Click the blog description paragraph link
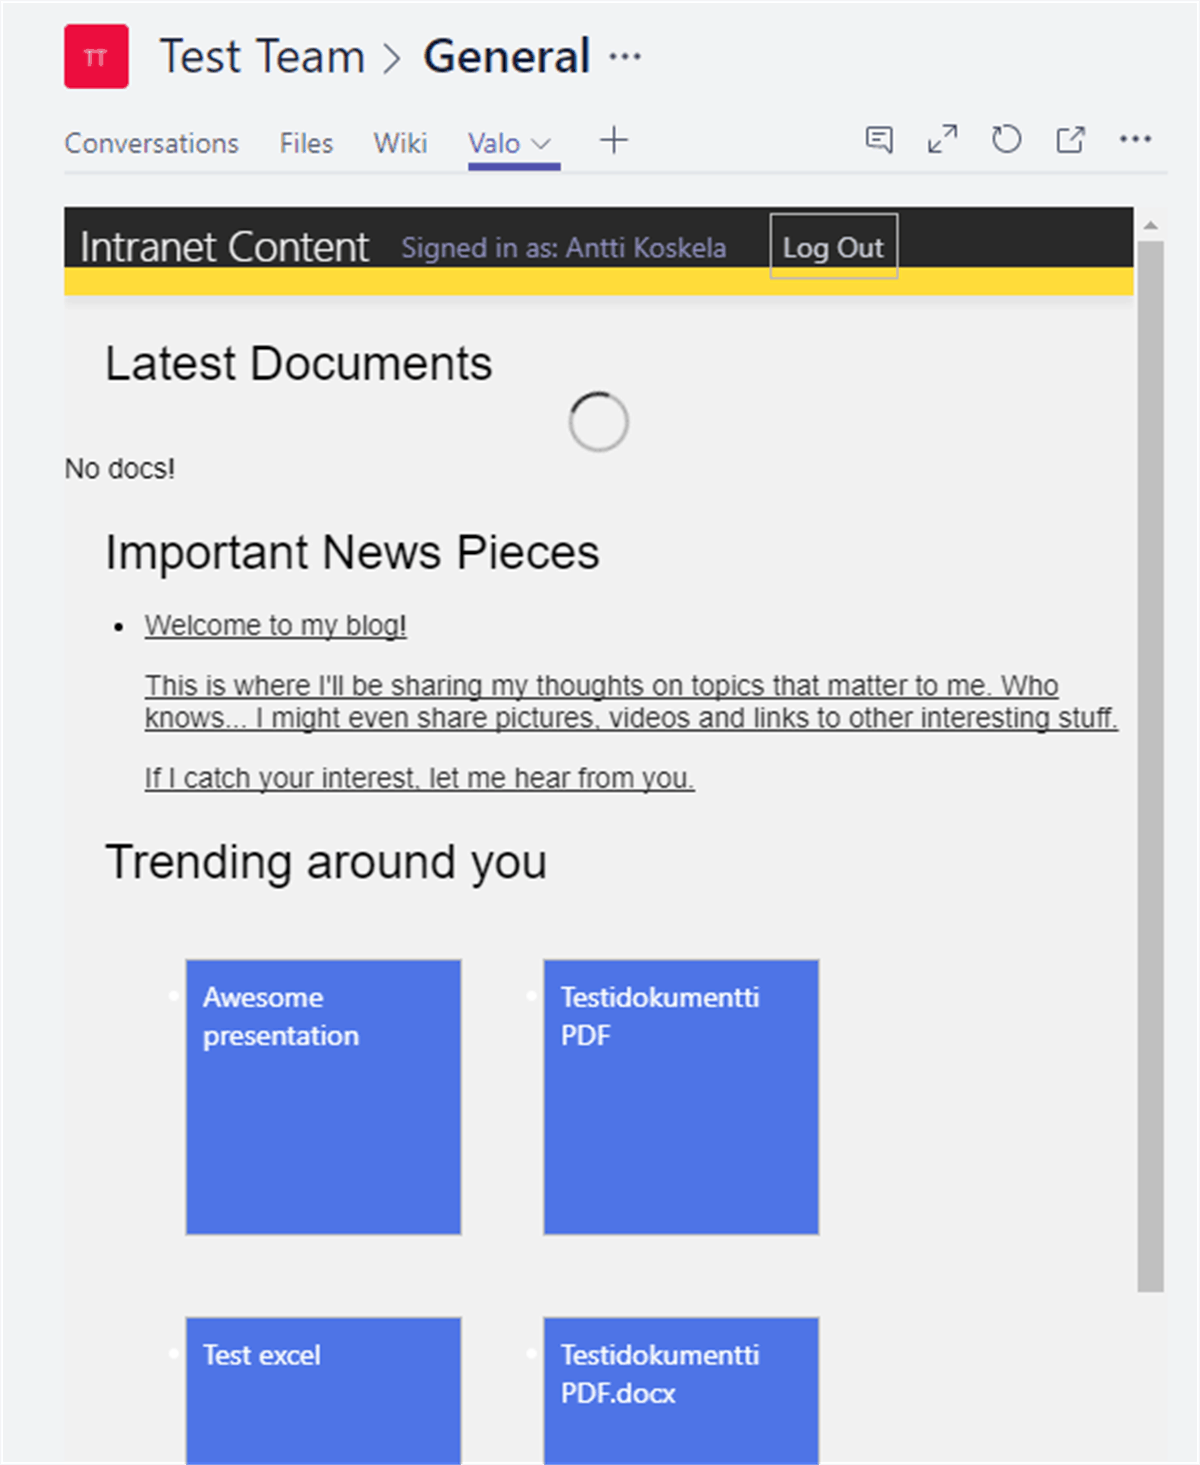The image size is (1200, 1465). pos(630,702)
